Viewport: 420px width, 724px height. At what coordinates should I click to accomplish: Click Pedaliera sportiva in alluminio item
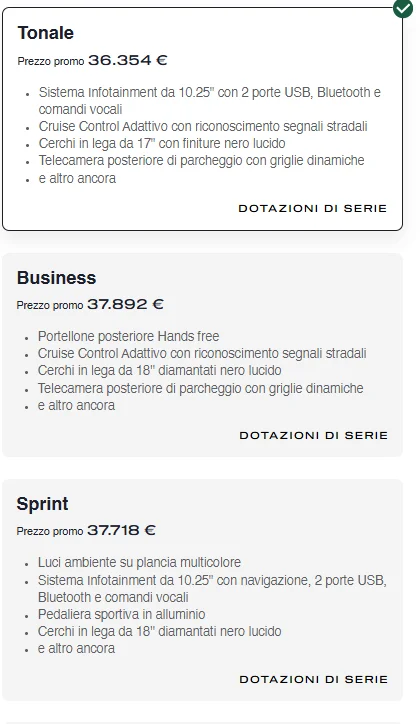121,614
